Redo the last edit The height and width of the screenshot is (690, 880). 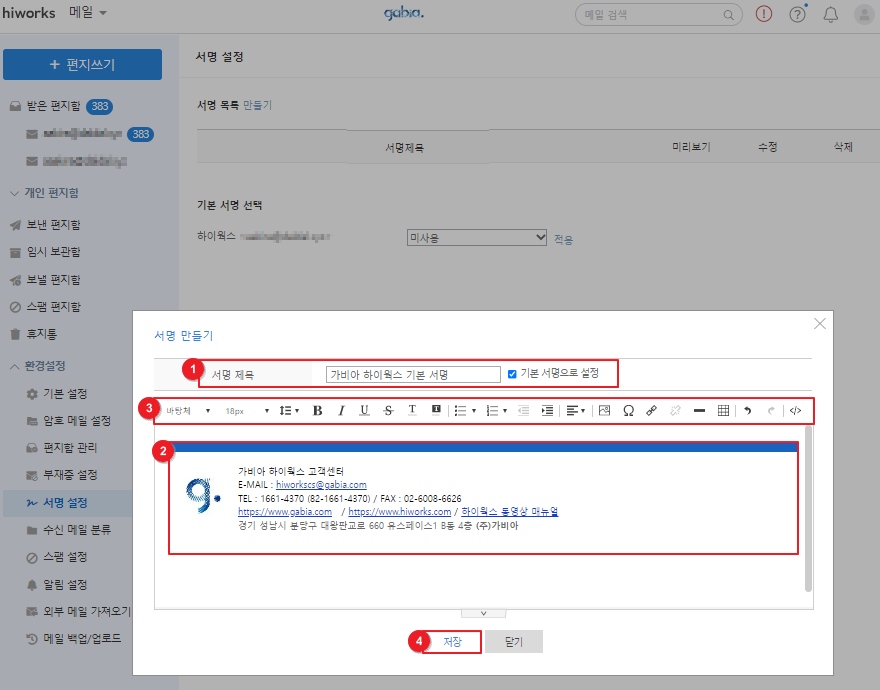(771, 410)
